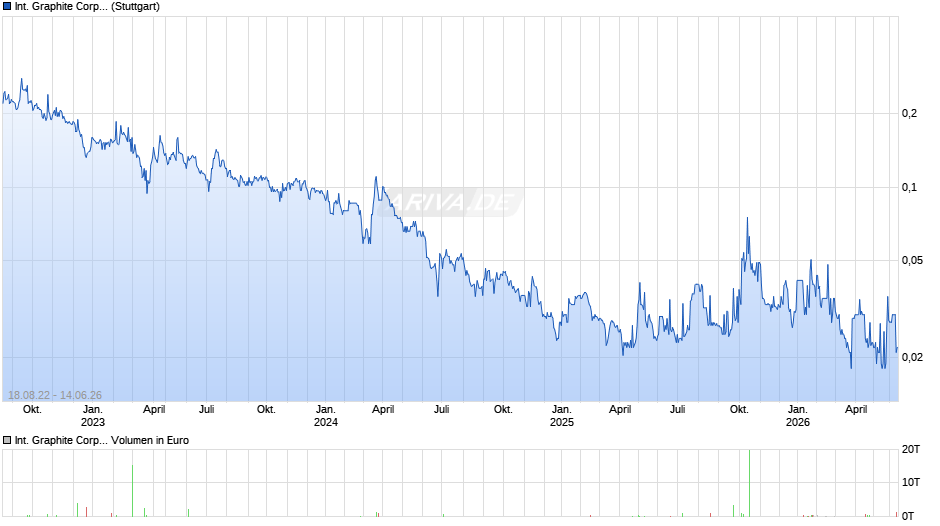Click the gray legend square beside Volumen in Euro
The width and height of the screenshot is (940, 526).
7,440
